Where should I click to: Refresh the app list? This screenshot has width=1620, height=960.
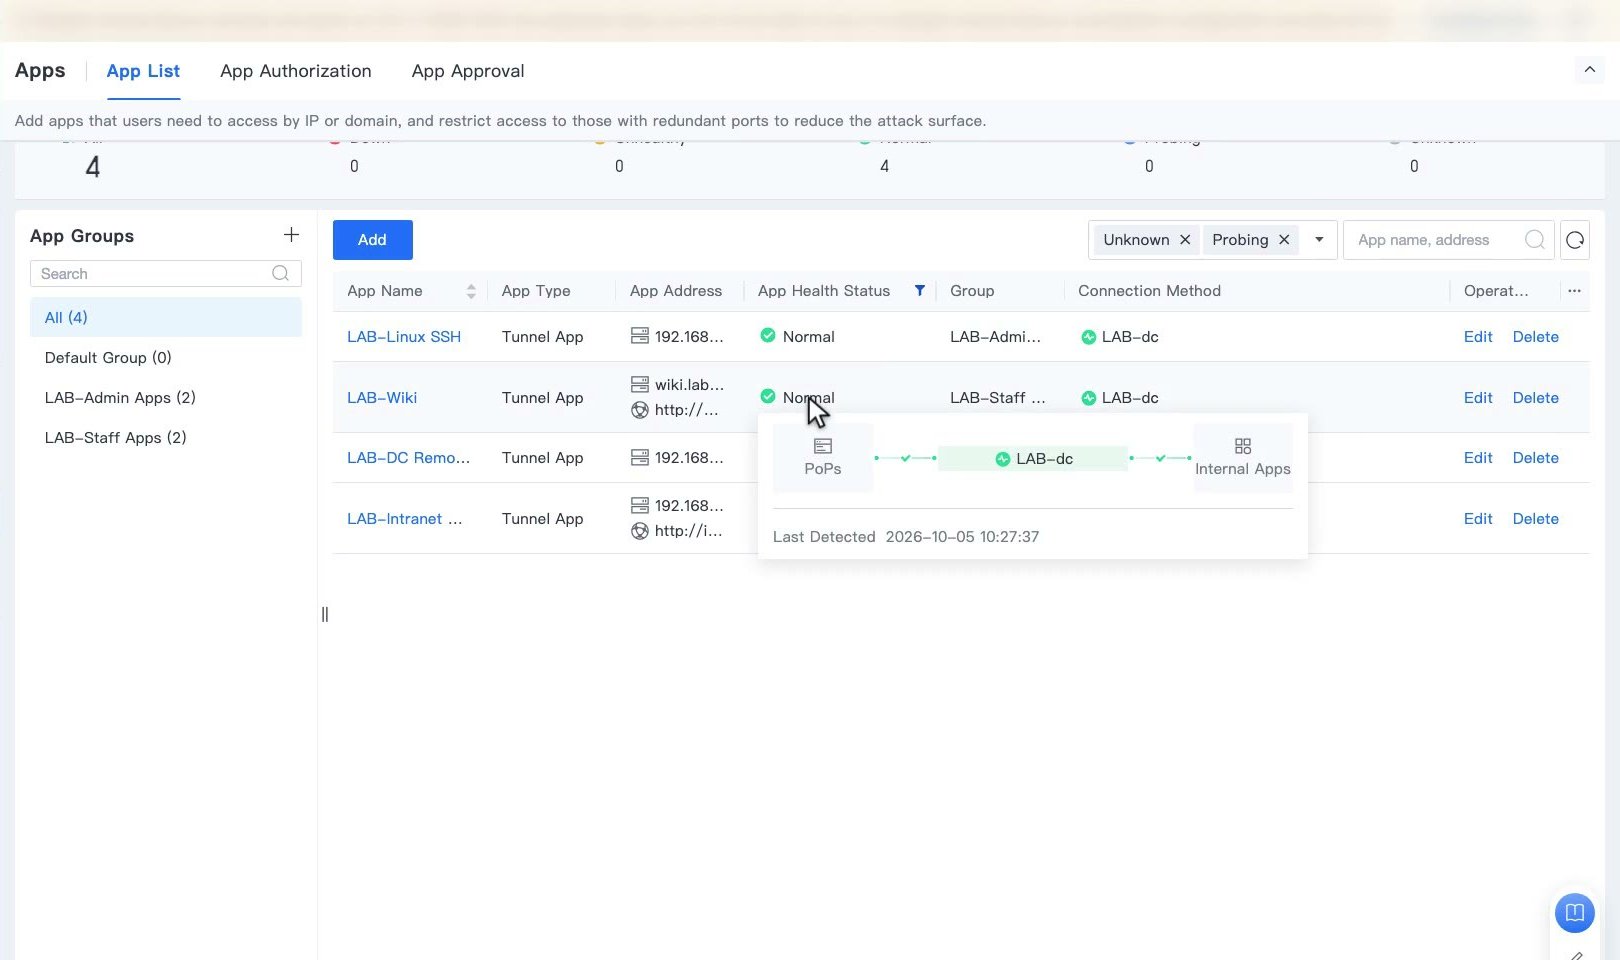point(1575,240)
